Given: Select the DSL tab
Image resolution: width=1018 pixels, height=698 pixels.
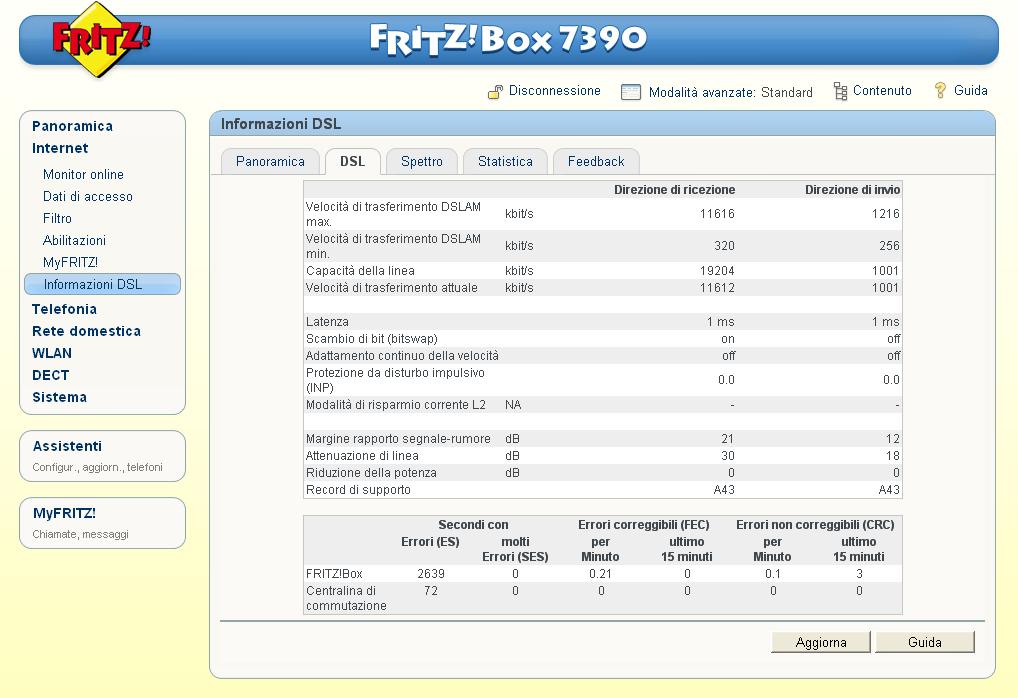Looking at the screenshot, I should pyautogui.click(x=353, y=162).
